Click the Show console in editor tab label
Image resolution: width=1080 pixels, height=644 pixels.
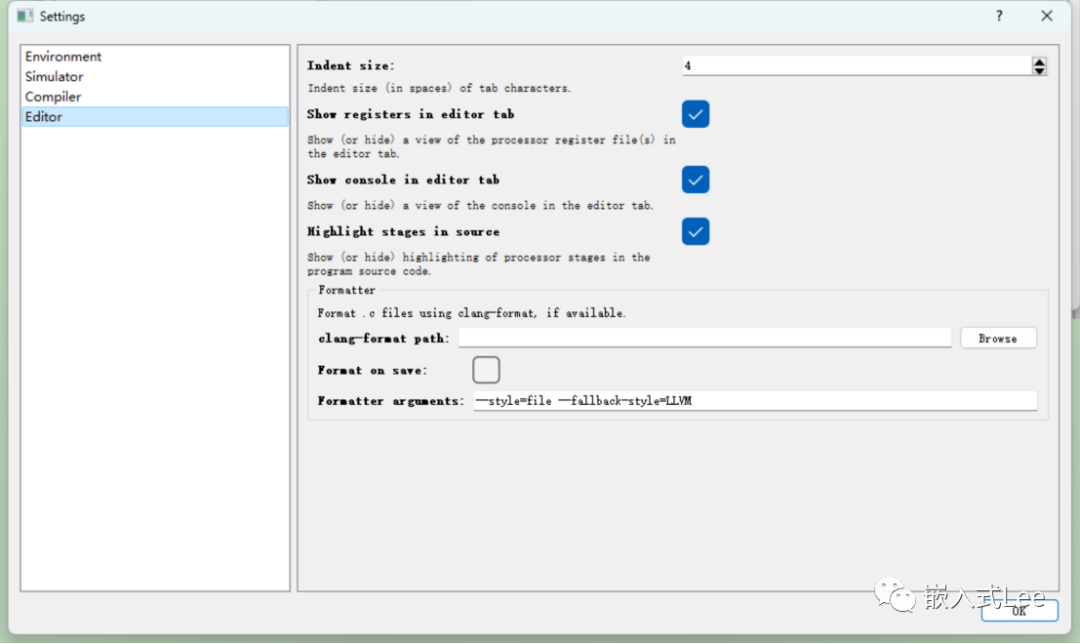tap(404, 180)
